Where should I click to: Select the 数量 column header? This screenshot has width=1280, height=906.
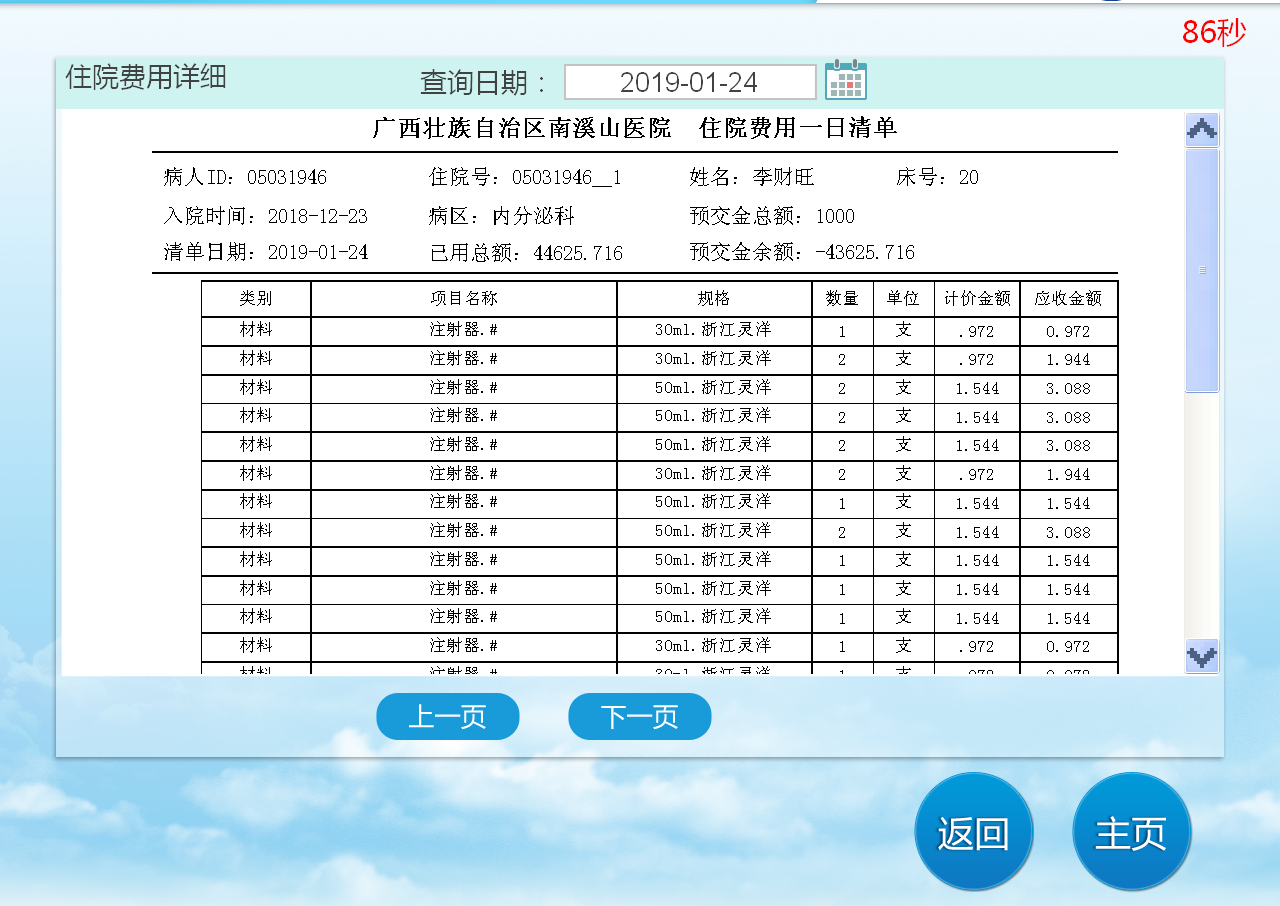click(842, 299)
